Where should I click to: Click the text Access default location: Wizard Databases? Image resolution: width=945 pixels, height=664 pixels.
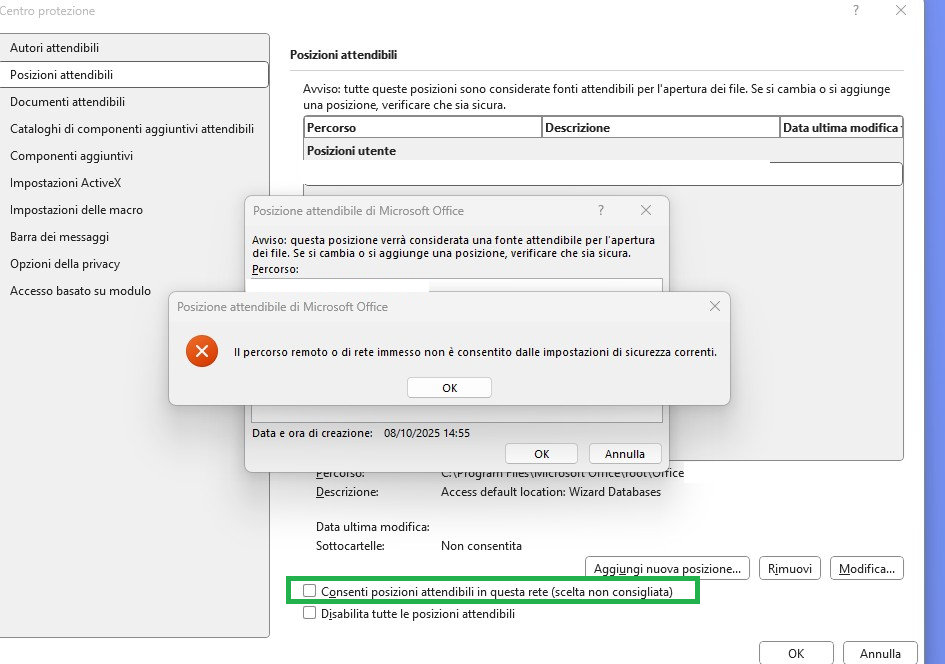[x=551, y=492]
